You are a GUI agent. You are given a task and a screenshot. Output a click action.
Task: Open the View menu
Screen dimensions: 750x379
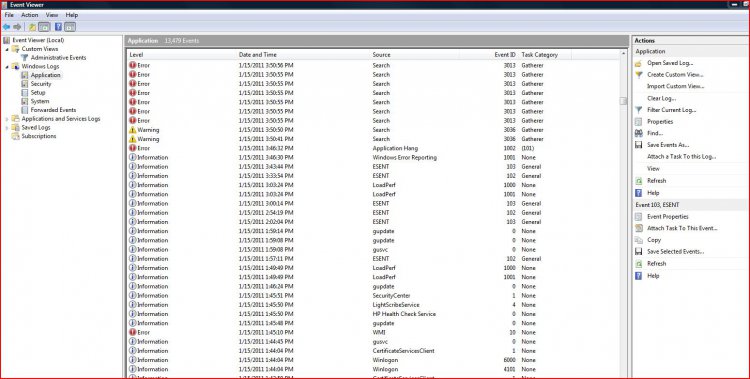point(52,15)
